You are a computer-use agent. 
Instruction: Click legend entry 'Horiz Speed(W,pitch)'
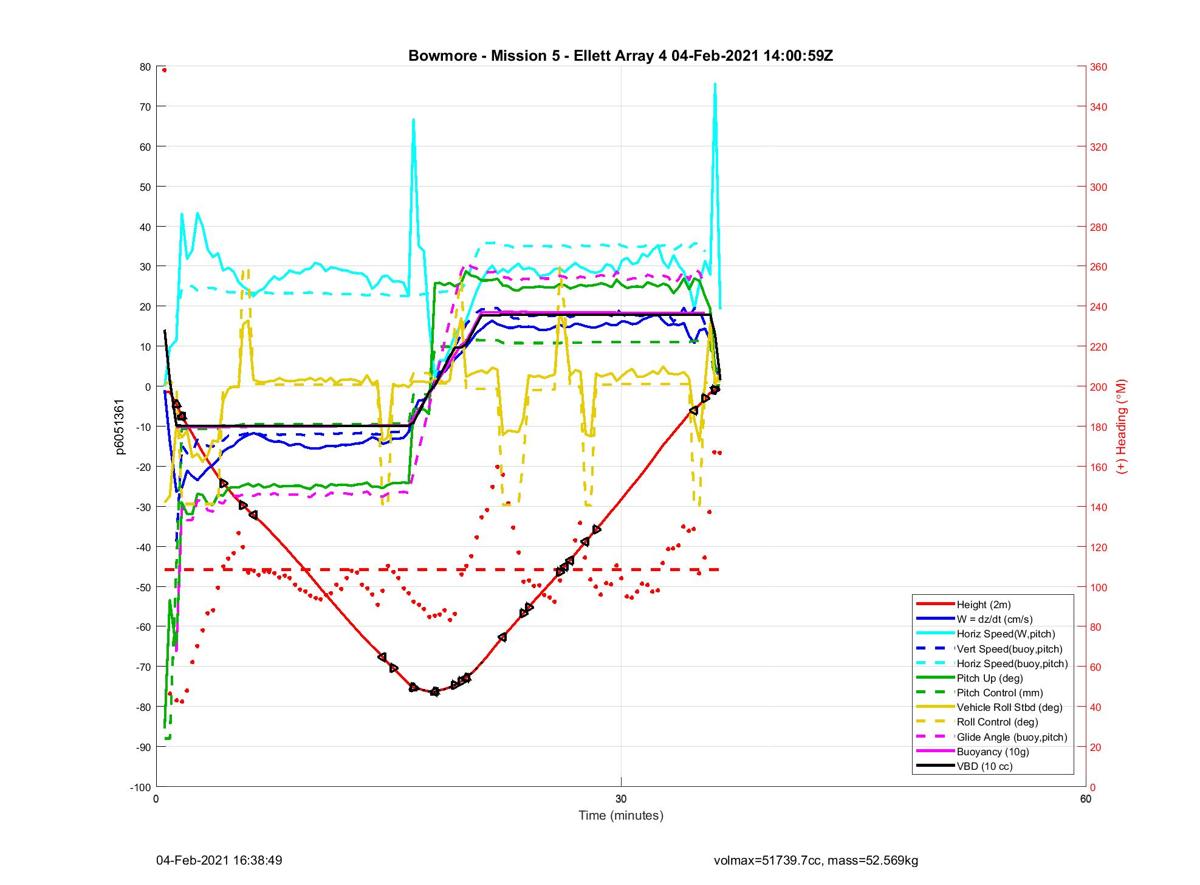pyautogui.click(x=1006, y=634)
